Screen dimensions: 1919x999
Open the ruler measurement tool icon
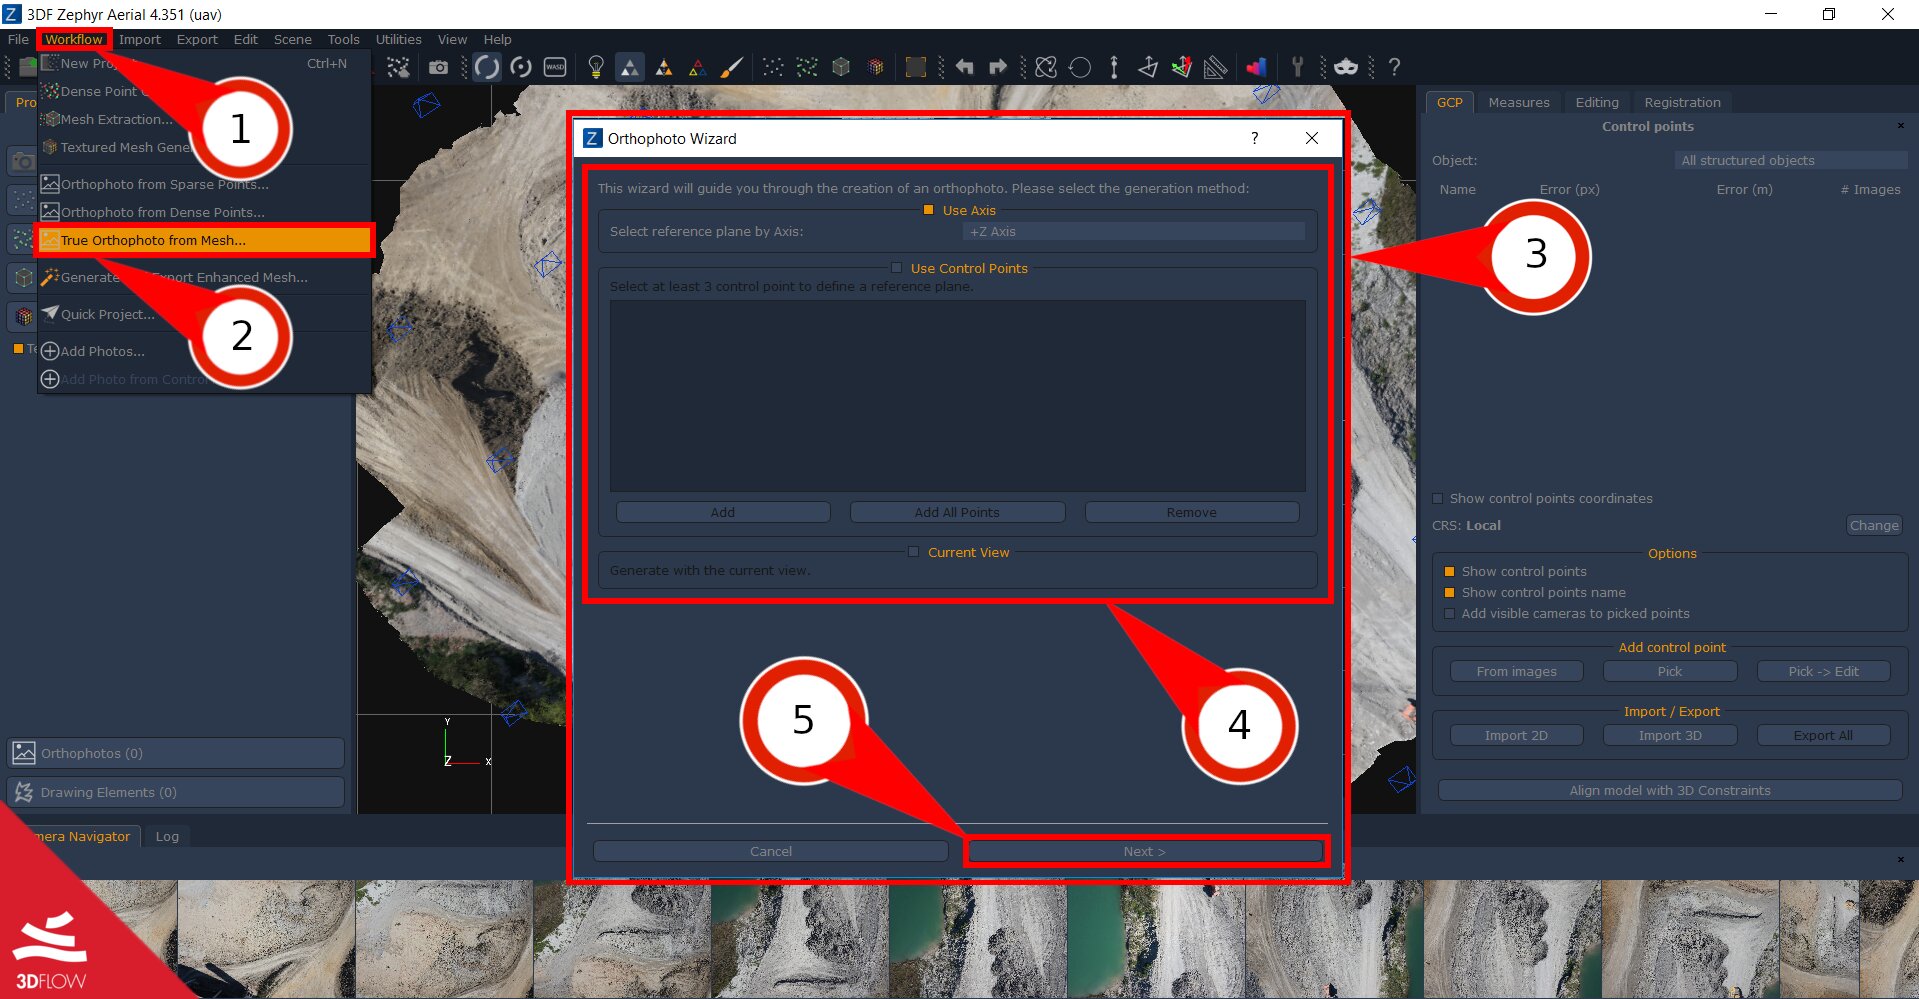point(1215,67)
